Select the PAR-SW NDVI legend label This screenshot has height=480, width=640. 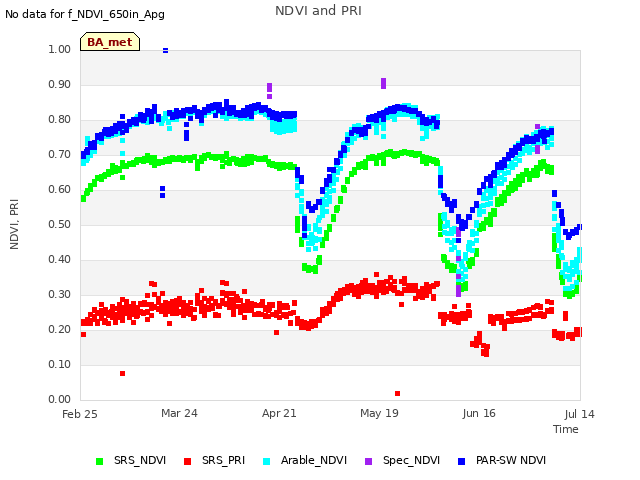(x=511, y=460)
